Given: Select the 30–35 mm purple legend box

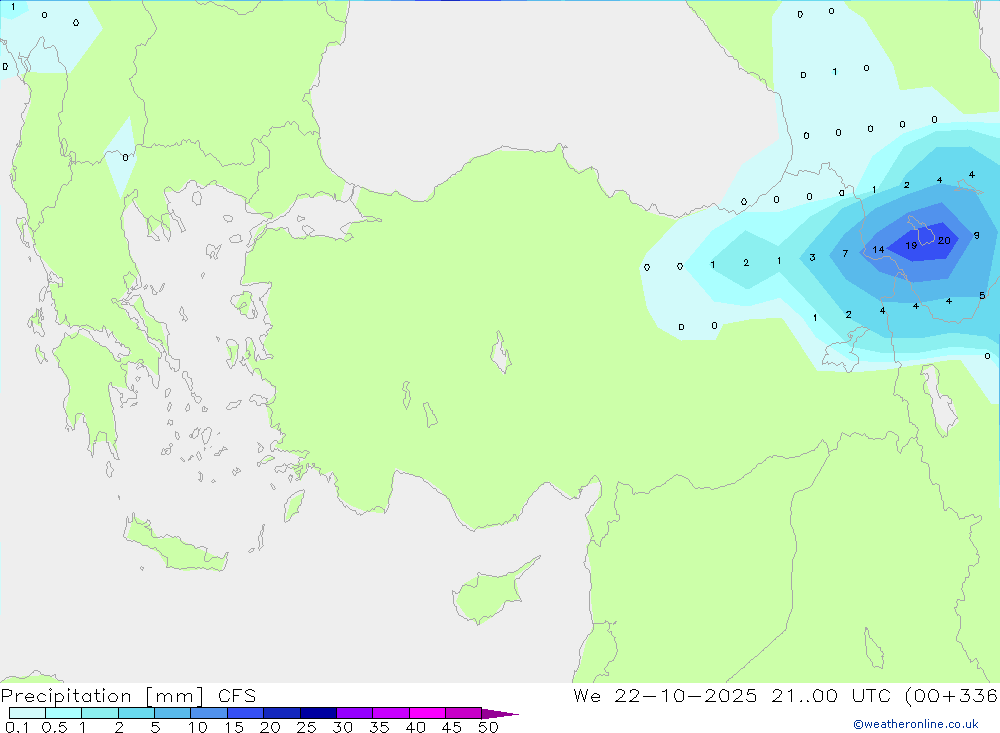Looking at the screenshot, I should pyautogui.click(x=354, y=713).
